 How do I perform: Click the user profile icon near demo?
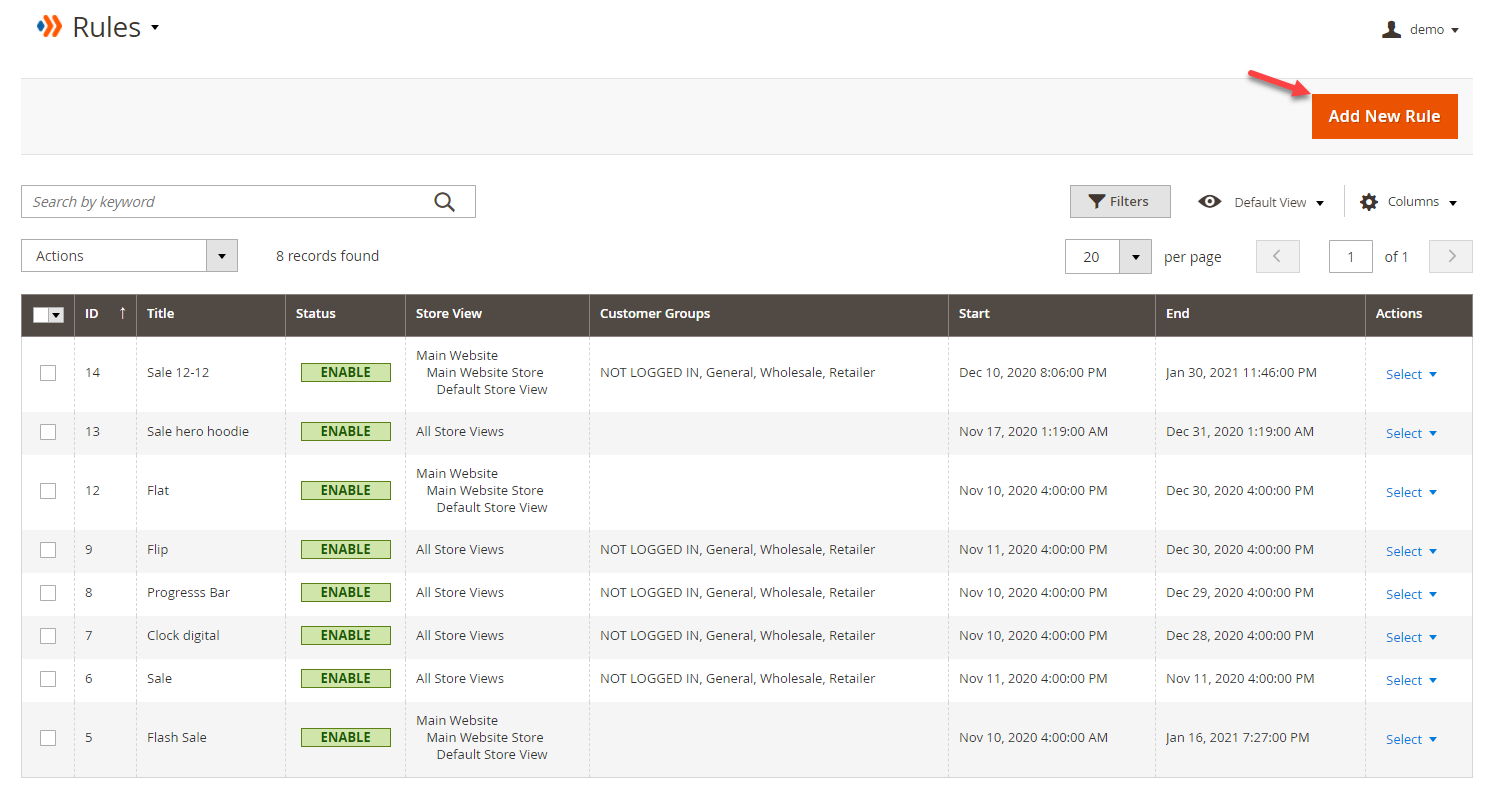coord(1391,28)
